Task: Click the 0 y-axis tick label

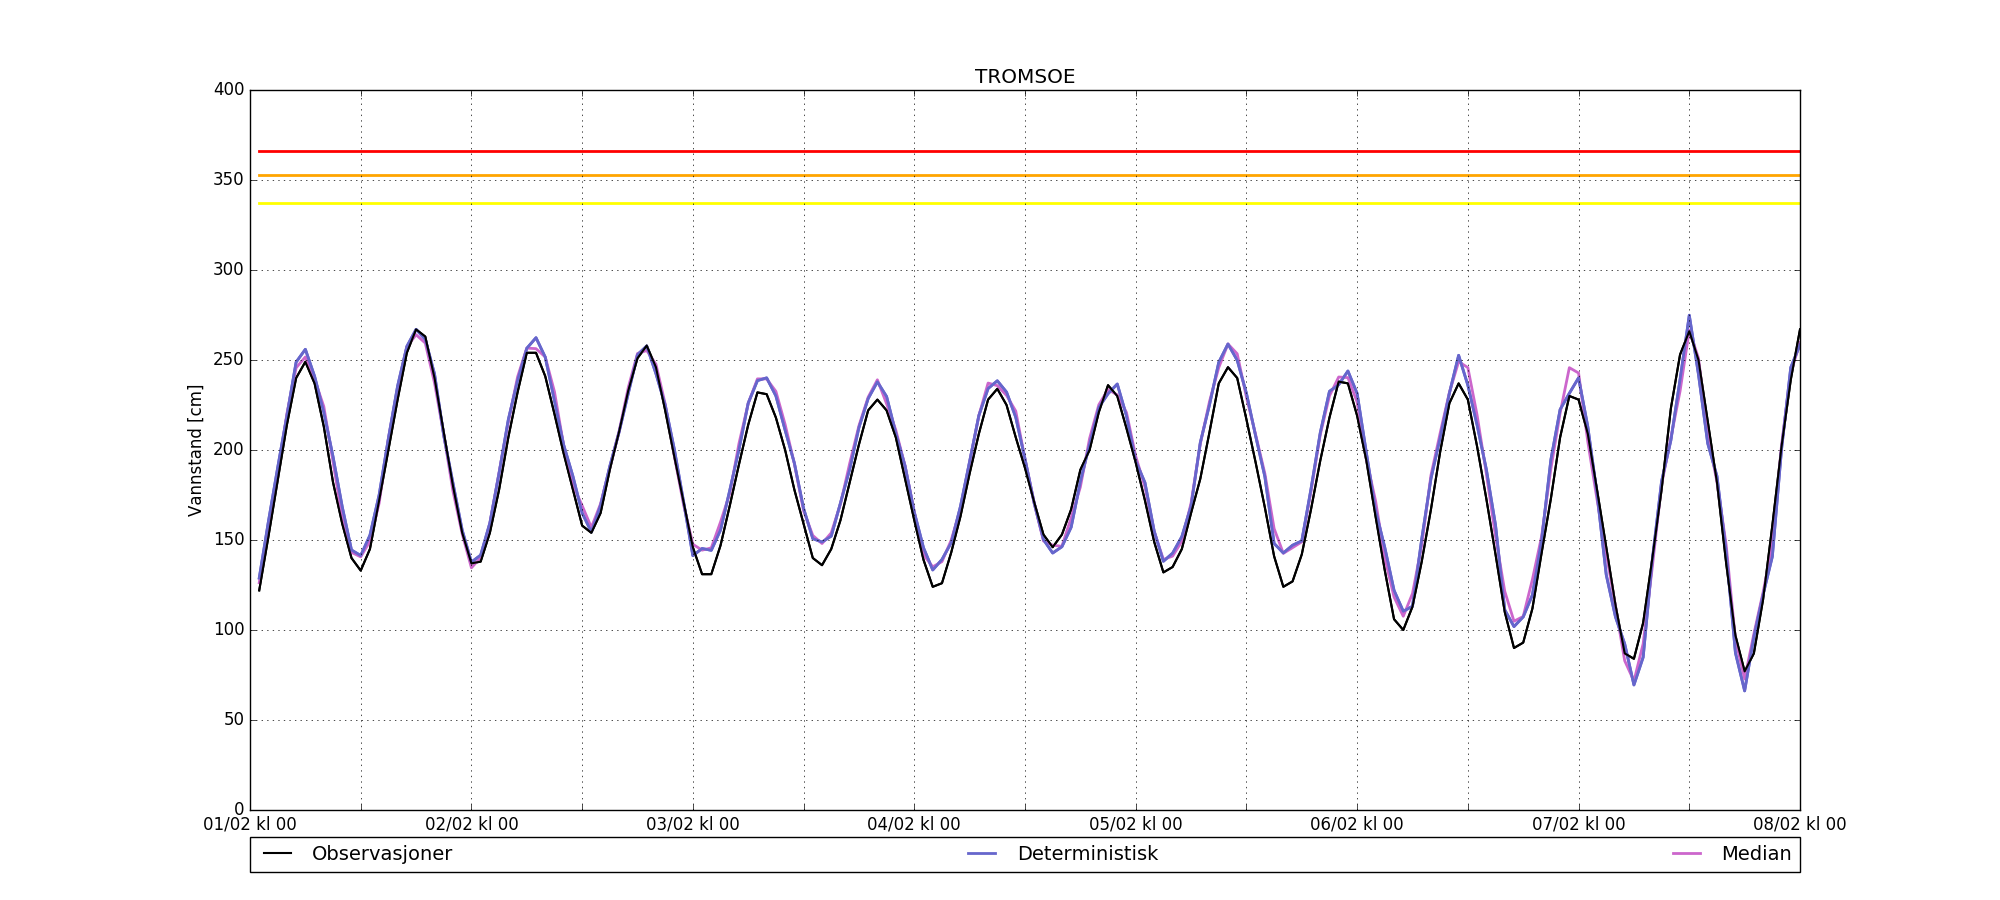Action: pyautogui.click(x=238, y=809)
